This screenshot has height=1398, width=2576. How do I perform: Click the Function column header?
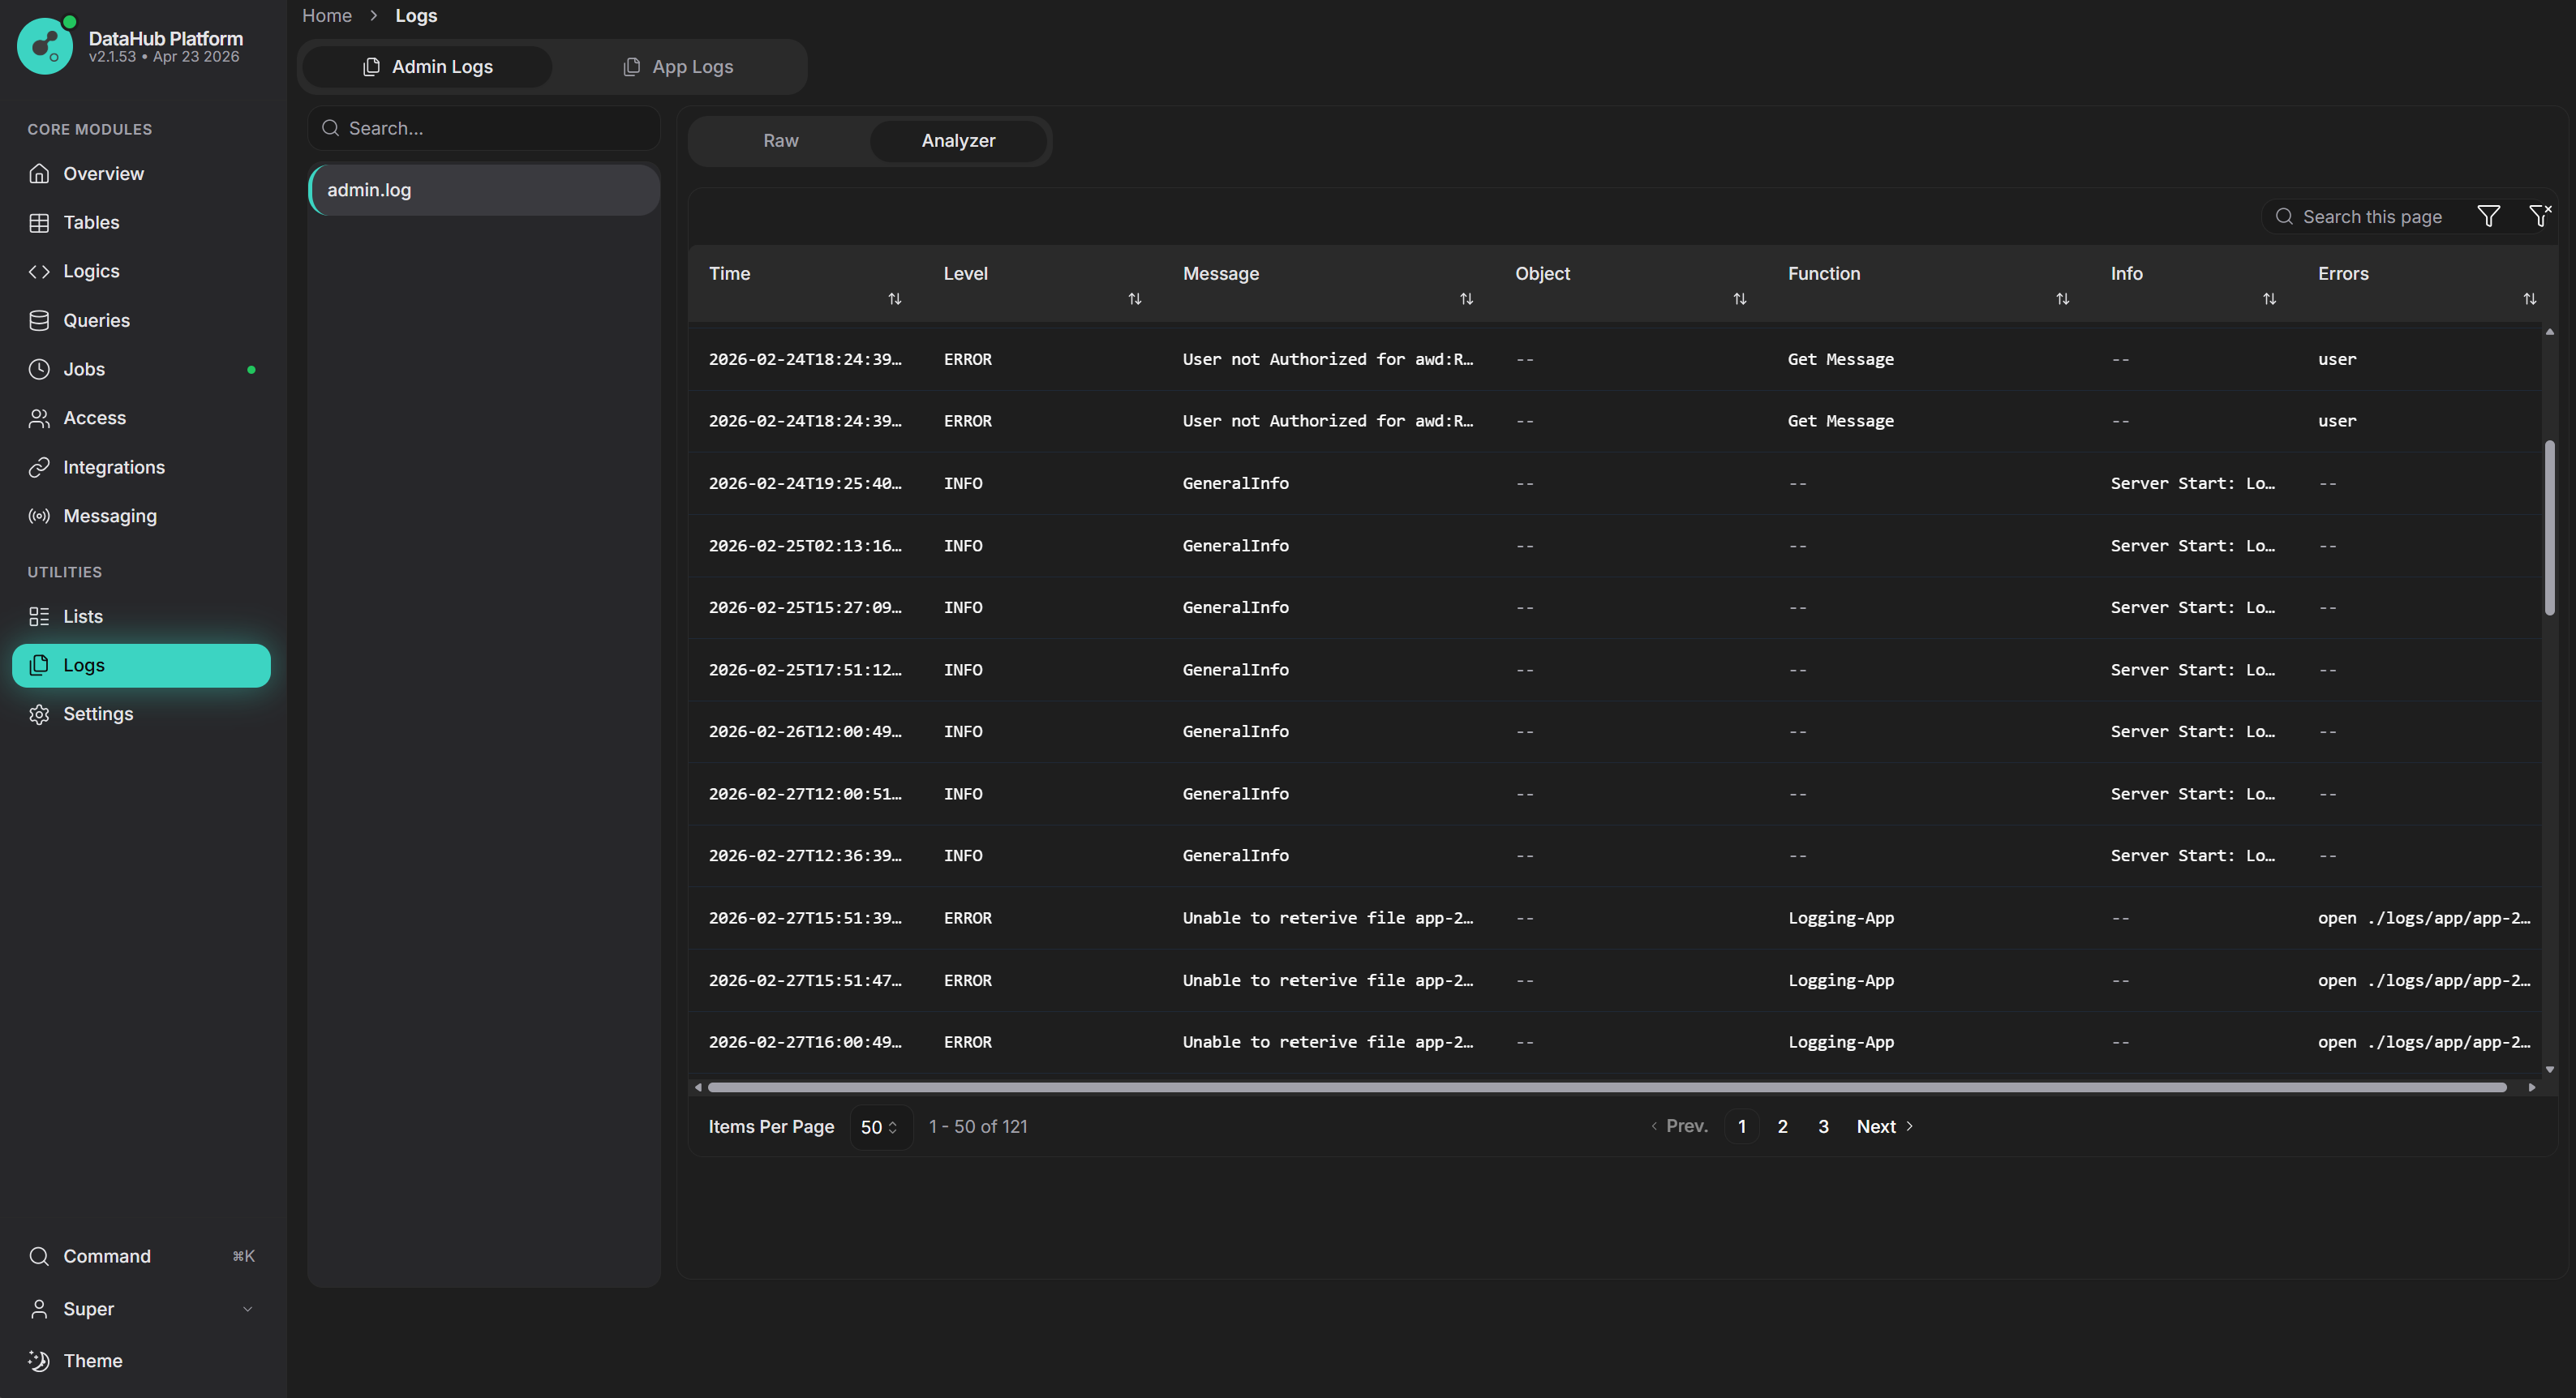tap(1824, 273)
